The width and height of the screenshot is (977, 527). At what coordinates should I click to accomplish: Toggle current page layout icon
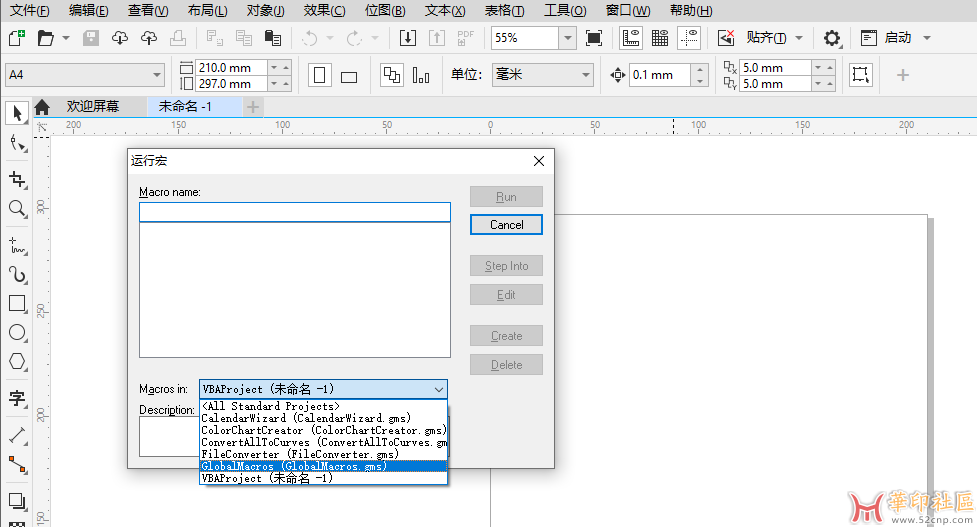tap(421, 75)
